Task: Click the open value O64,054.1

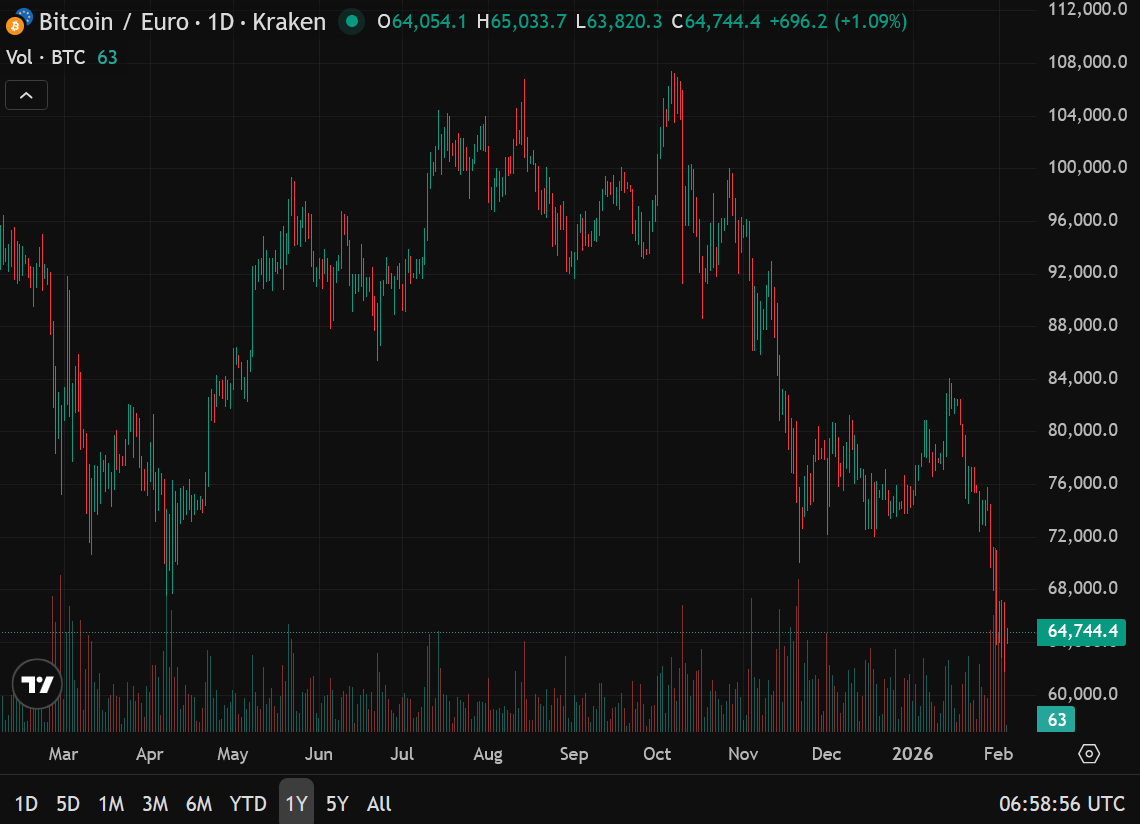Action: (422, 22)
